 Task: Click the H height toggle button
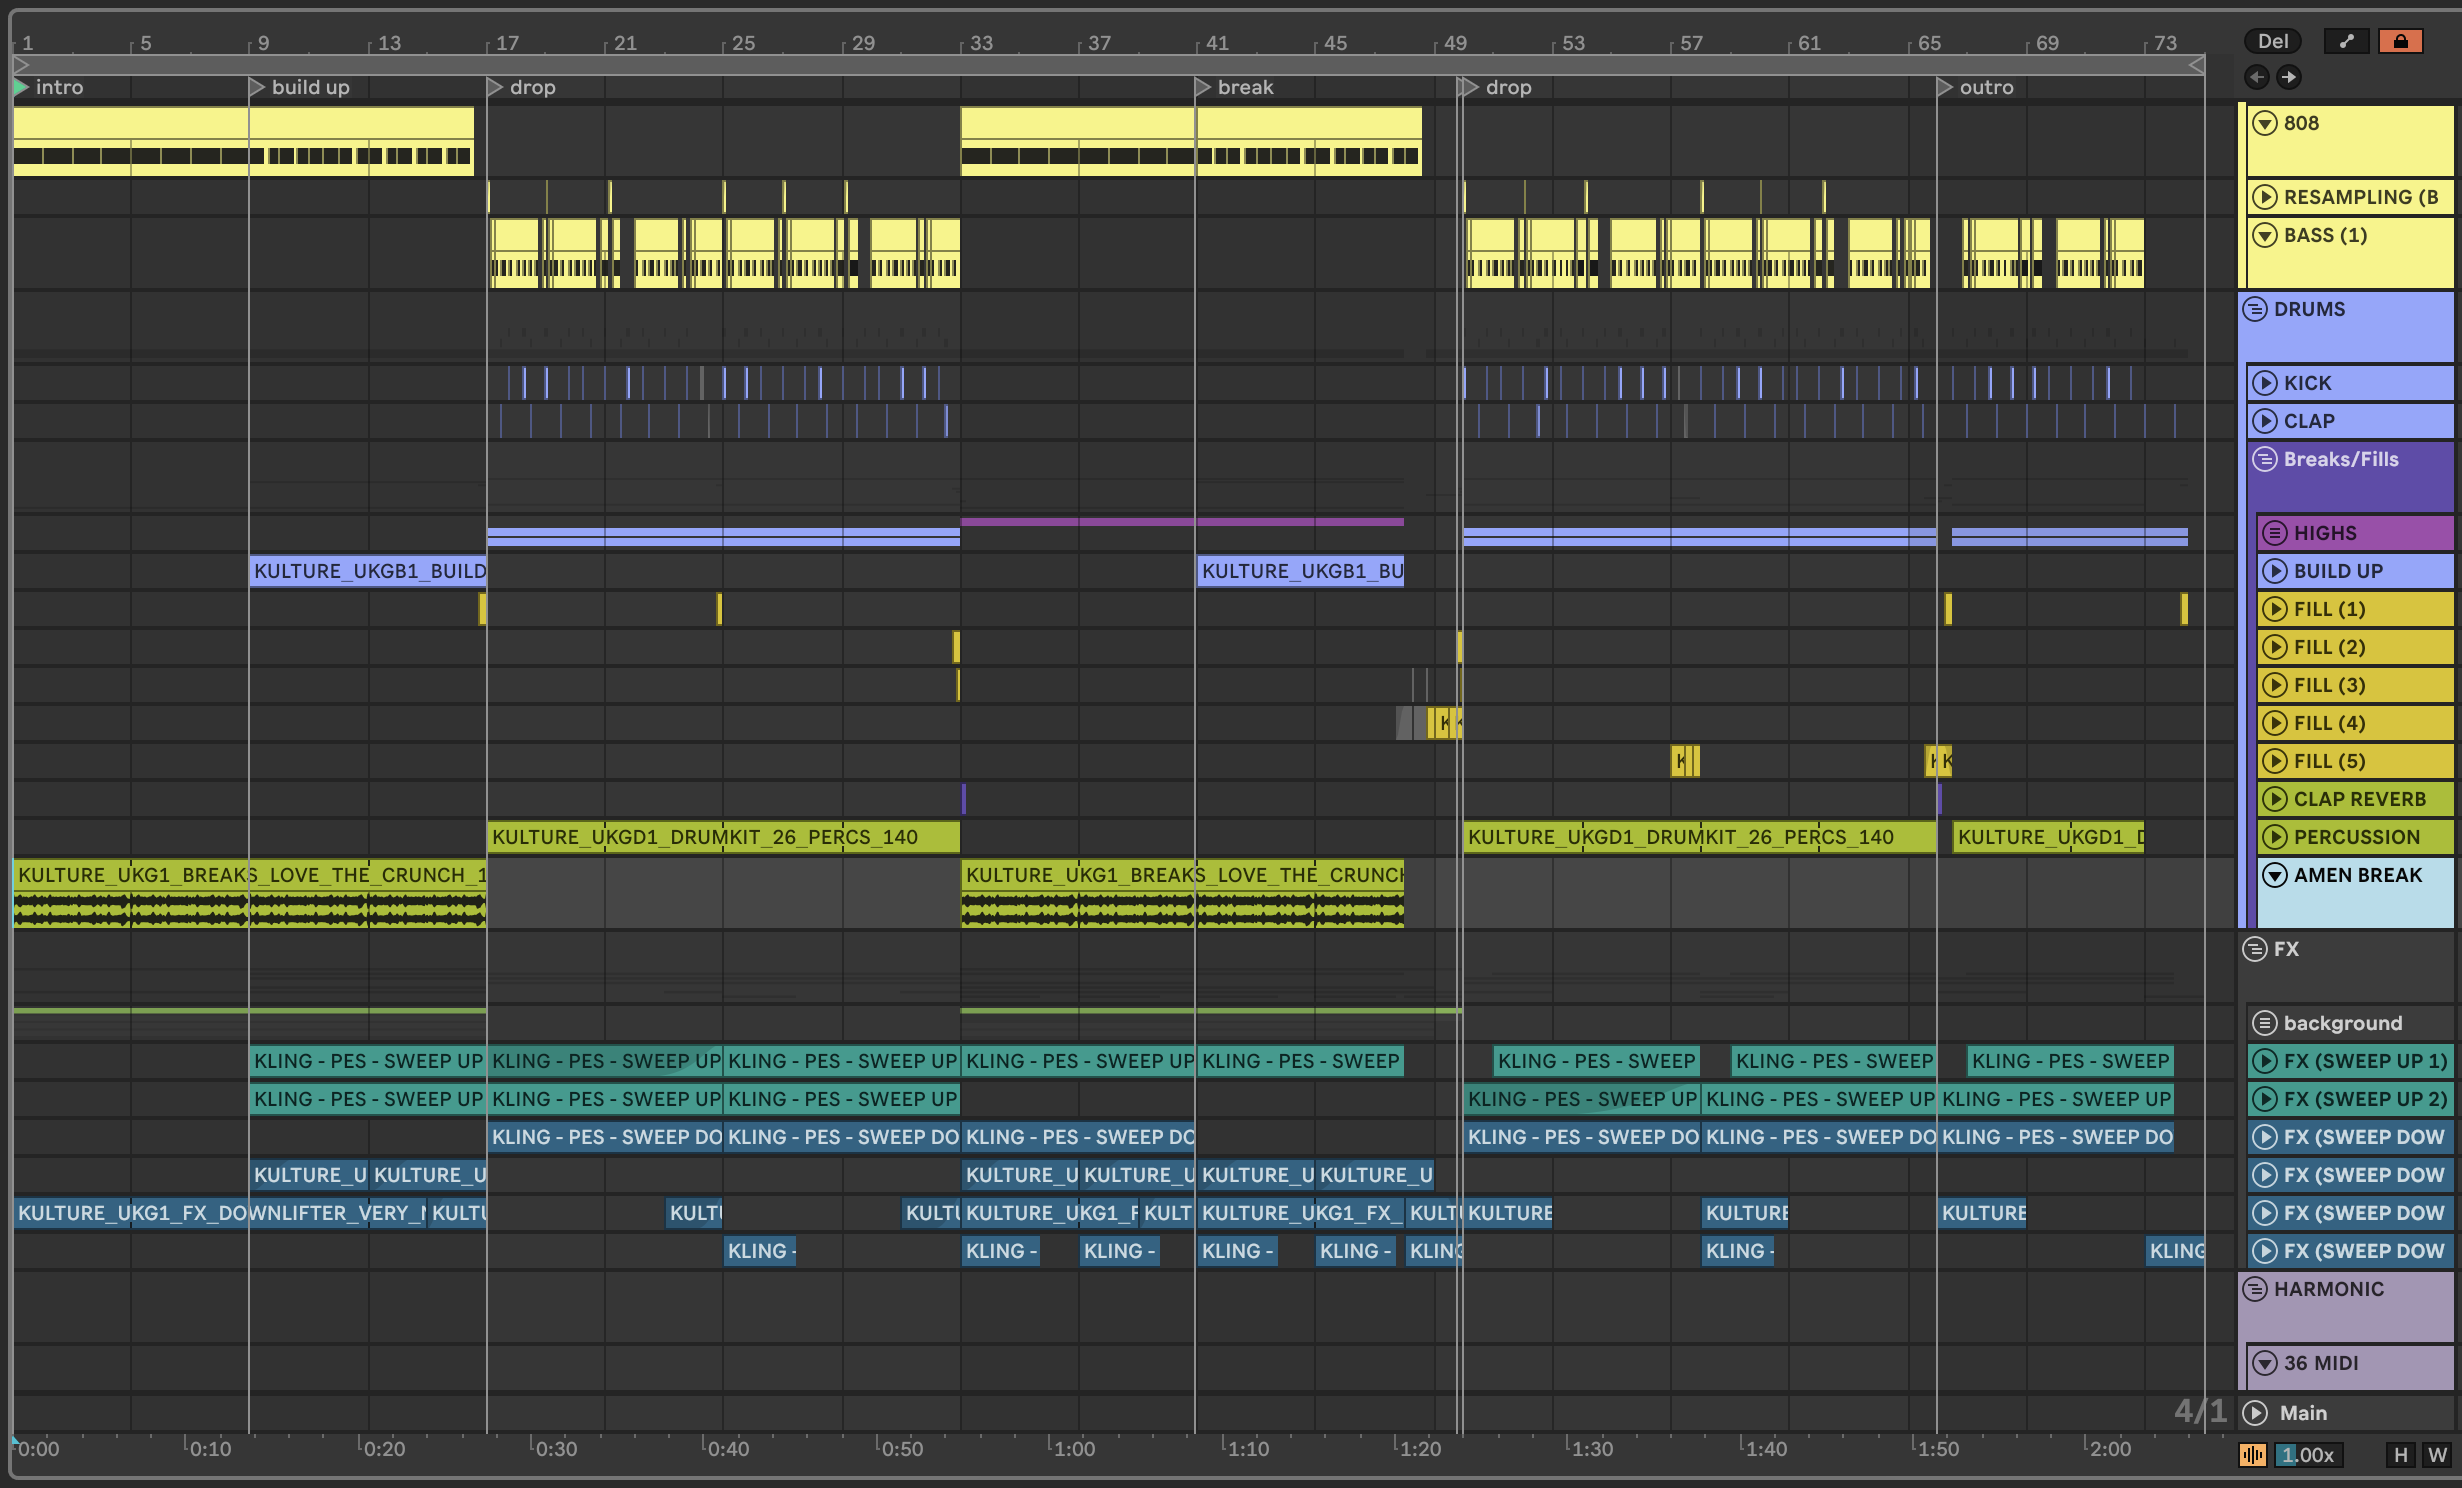(x=2400, y=1455)
